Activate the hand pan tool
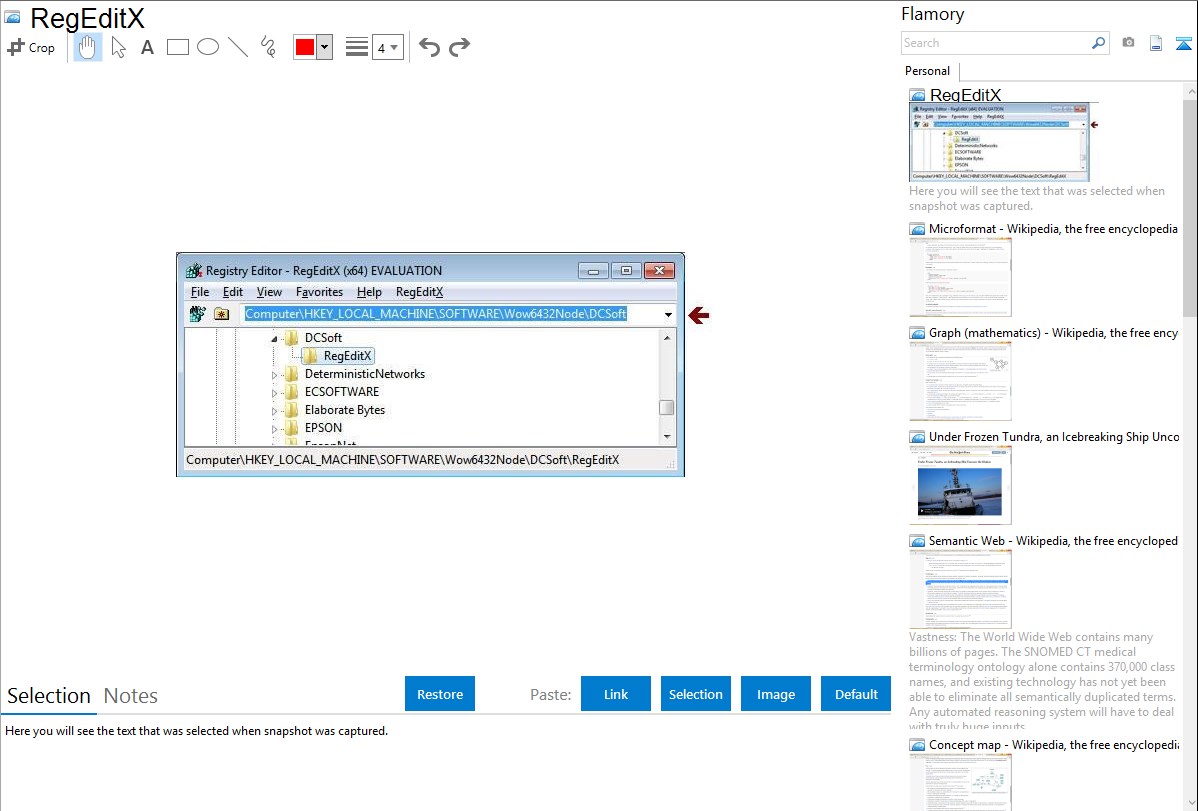Screen dimensions: 1198x811 click(x=87, y=47)
